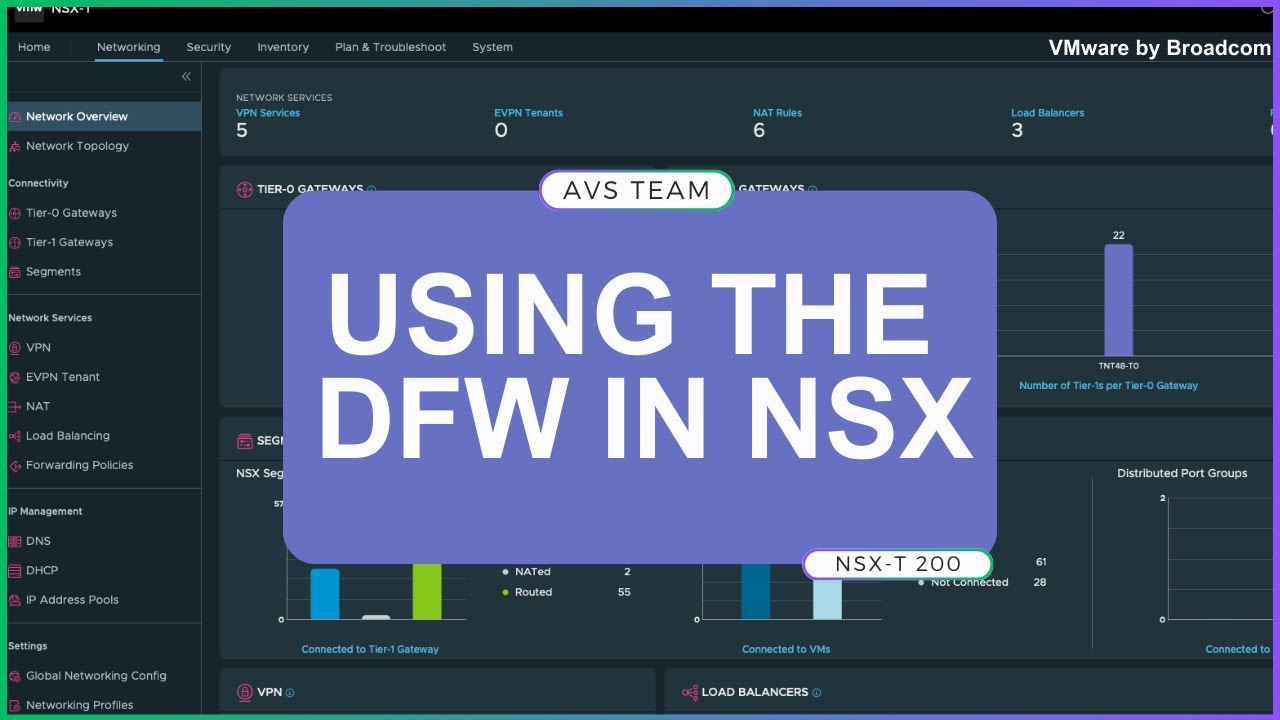Click the 'Connectivity' sidebar section heading
Image resolution: width=1280 pixels, height=720 pixels.
click(38, 183)
